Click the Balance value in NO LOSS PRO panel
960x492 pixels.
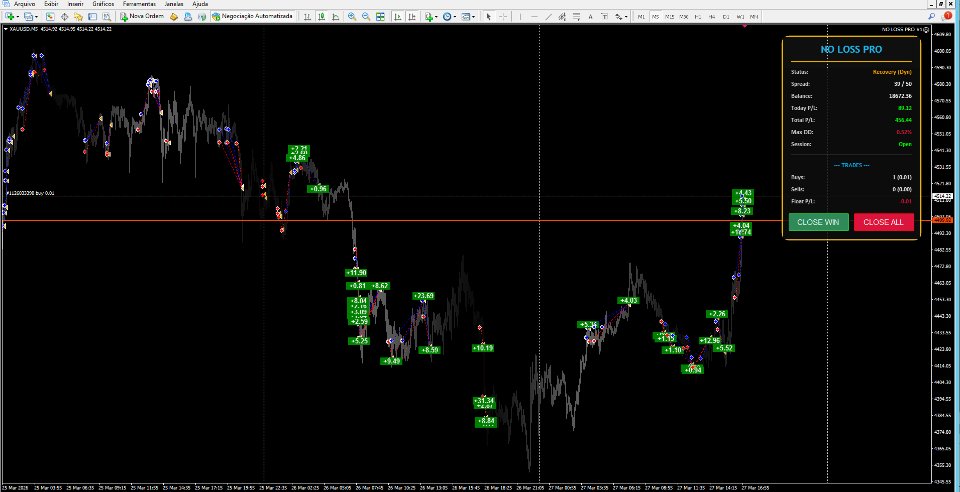pyautogui.click(x=901, y=96)
